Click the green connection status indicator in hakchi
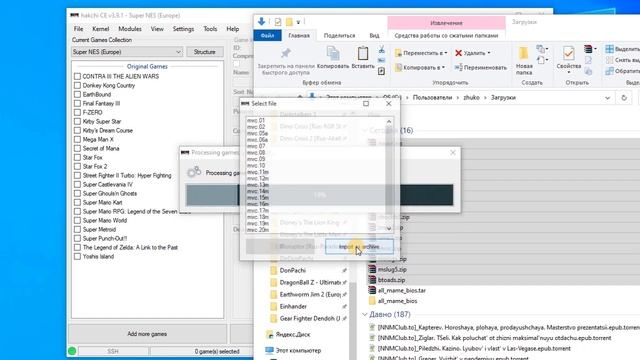The image size is (640, 360). (x=72, y=351)
